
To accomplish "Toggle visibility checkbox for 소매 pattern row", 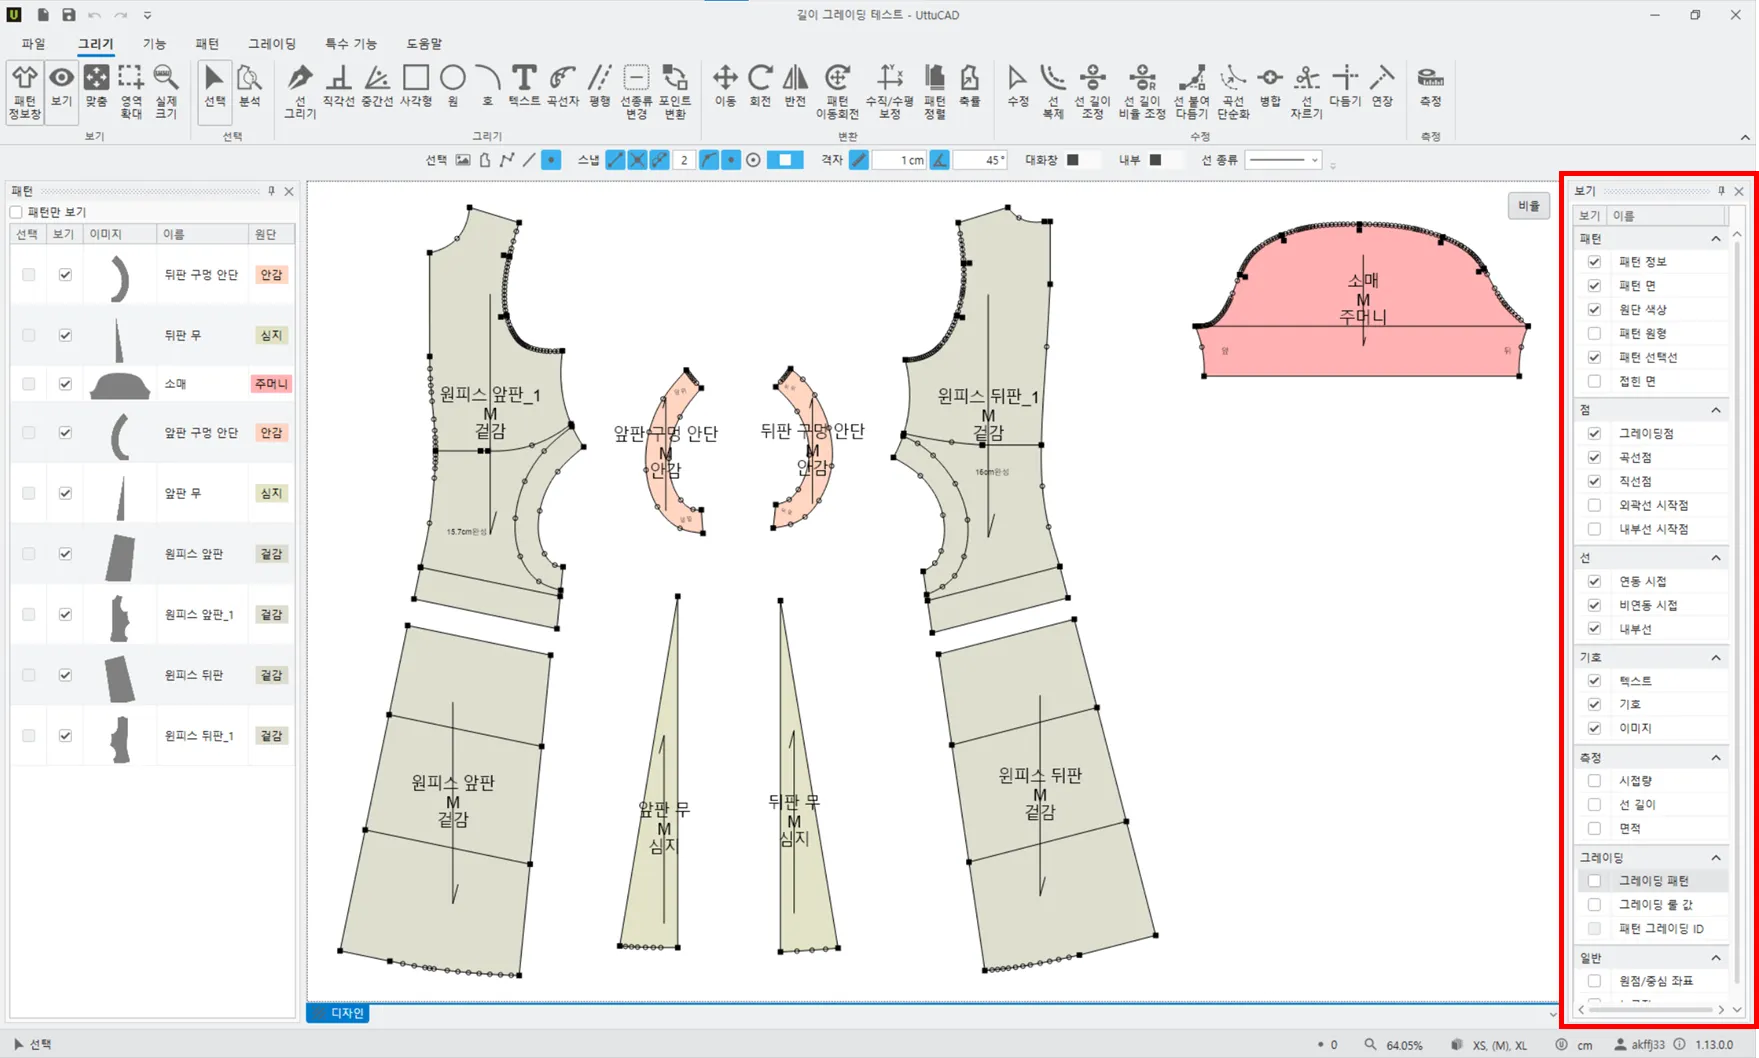I will point(65,384).
